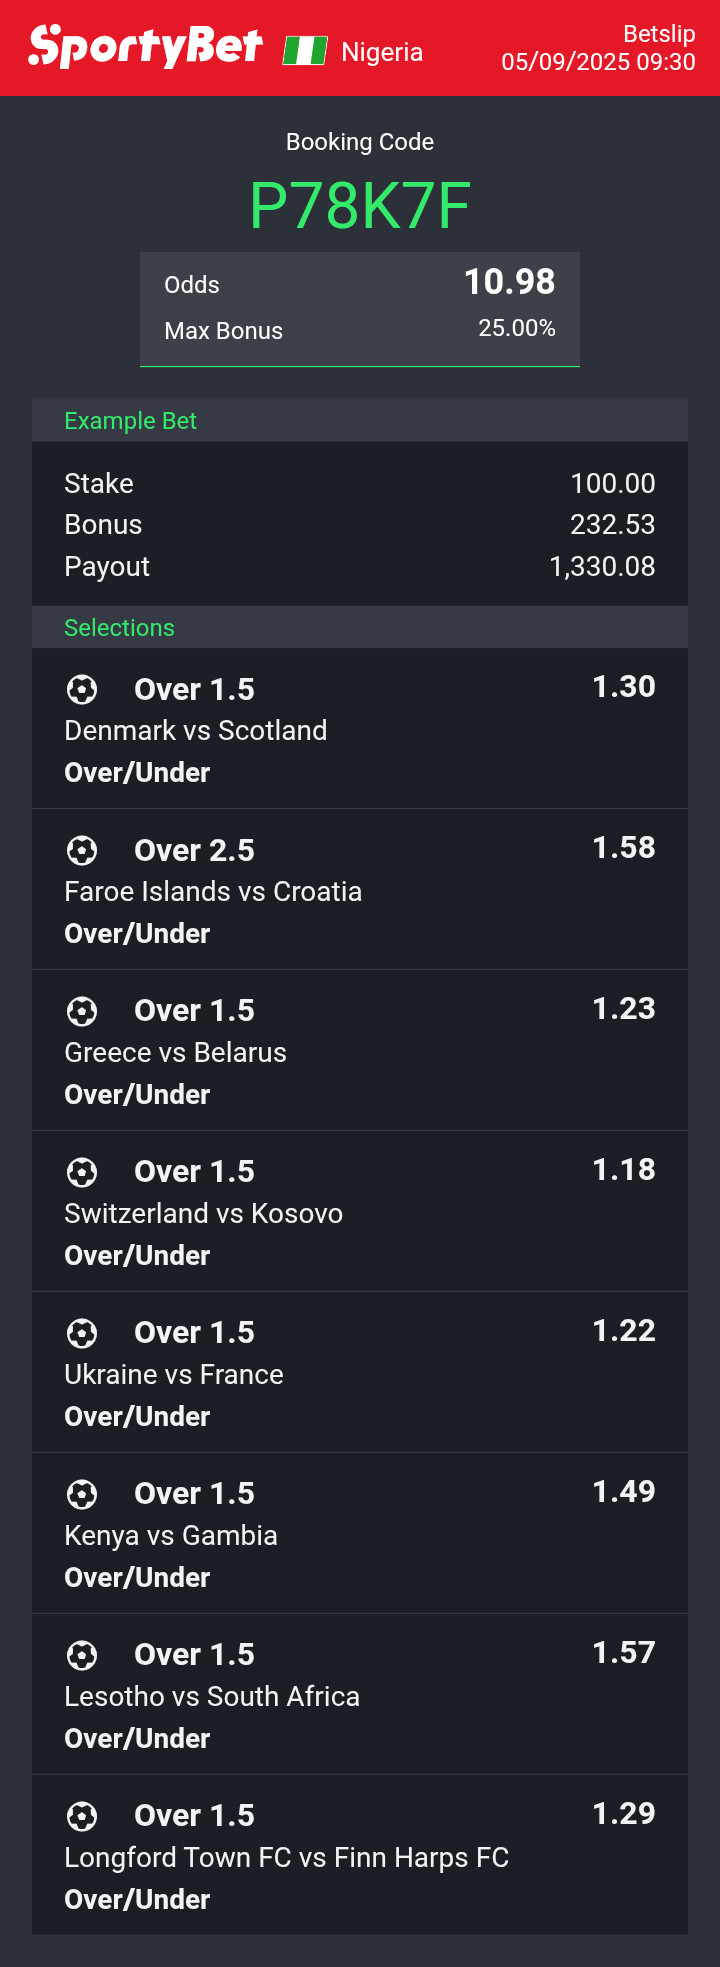The image size is (720, 1967).
Task: Click the 1.57 odds for Lesotho match
Action: [624, 1652]
